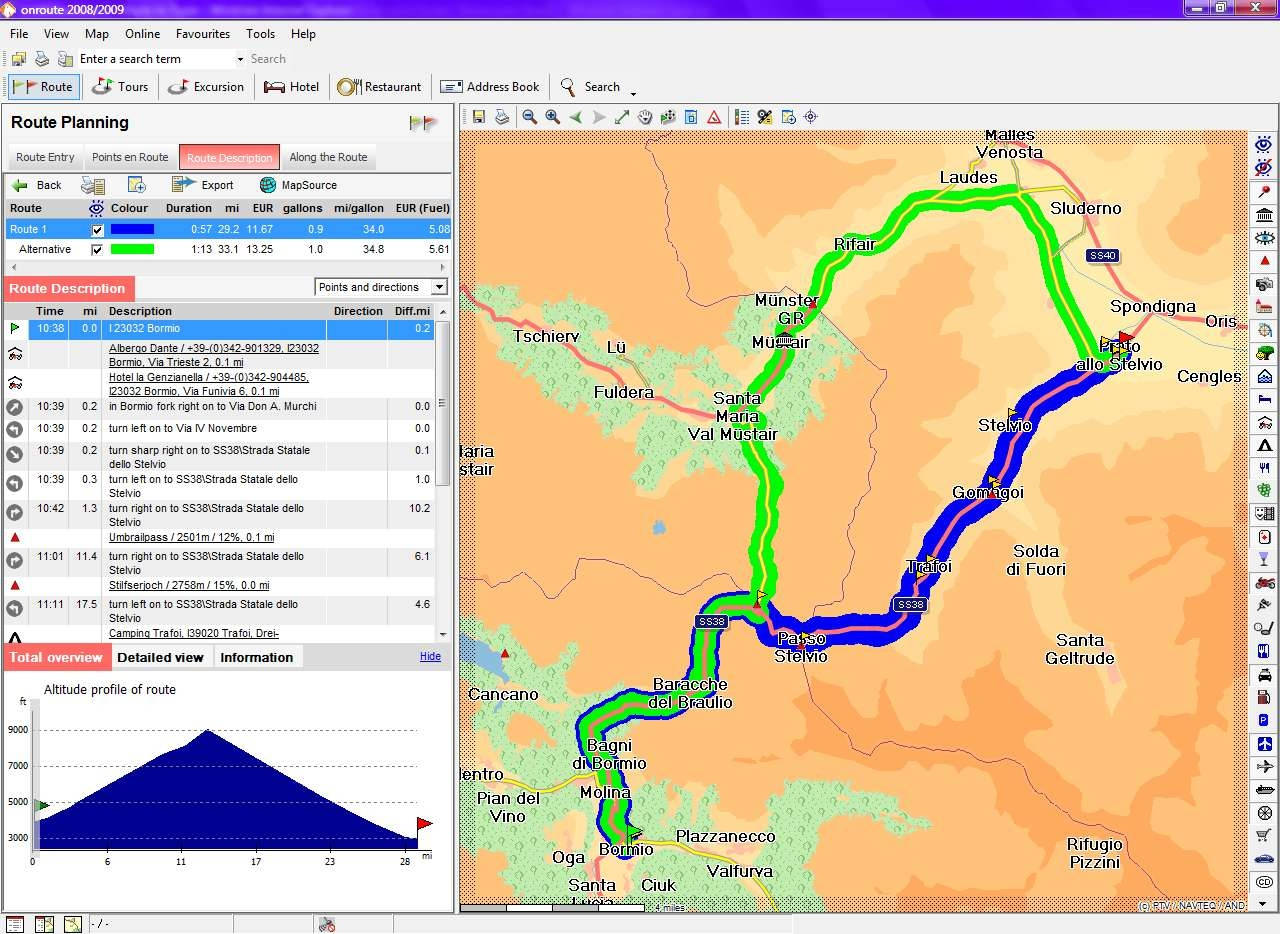Show shopping cart POIs on map
Image resolution: width=1280 pixels, height=934 pixels.
[x=1264, y=836]
